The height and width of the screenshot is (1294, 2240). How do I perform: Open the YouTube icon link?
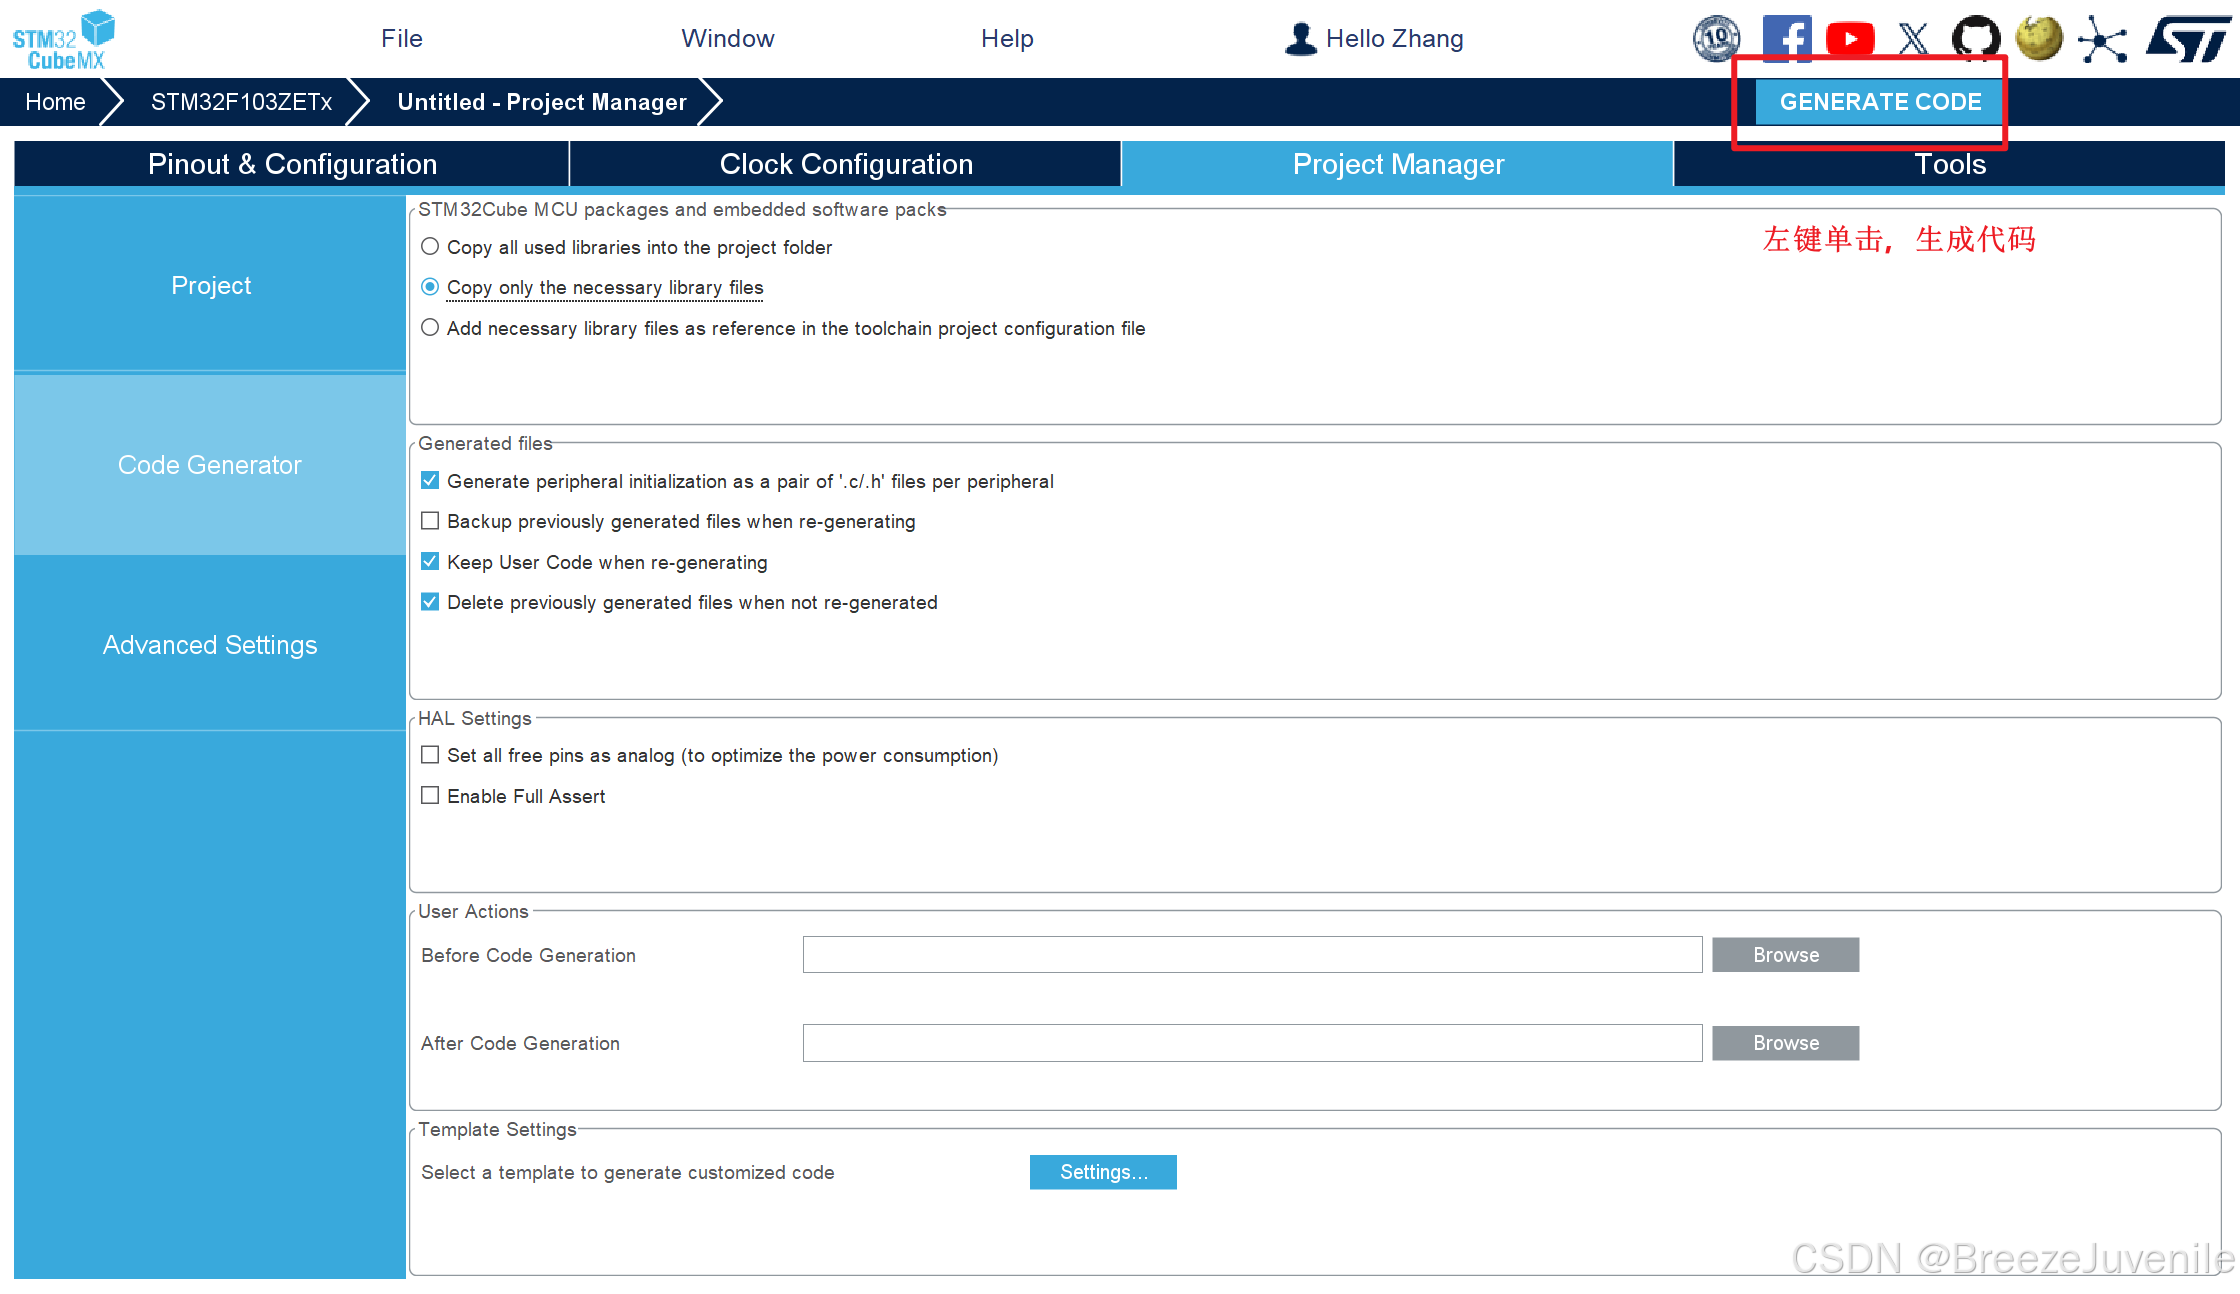1849,39
